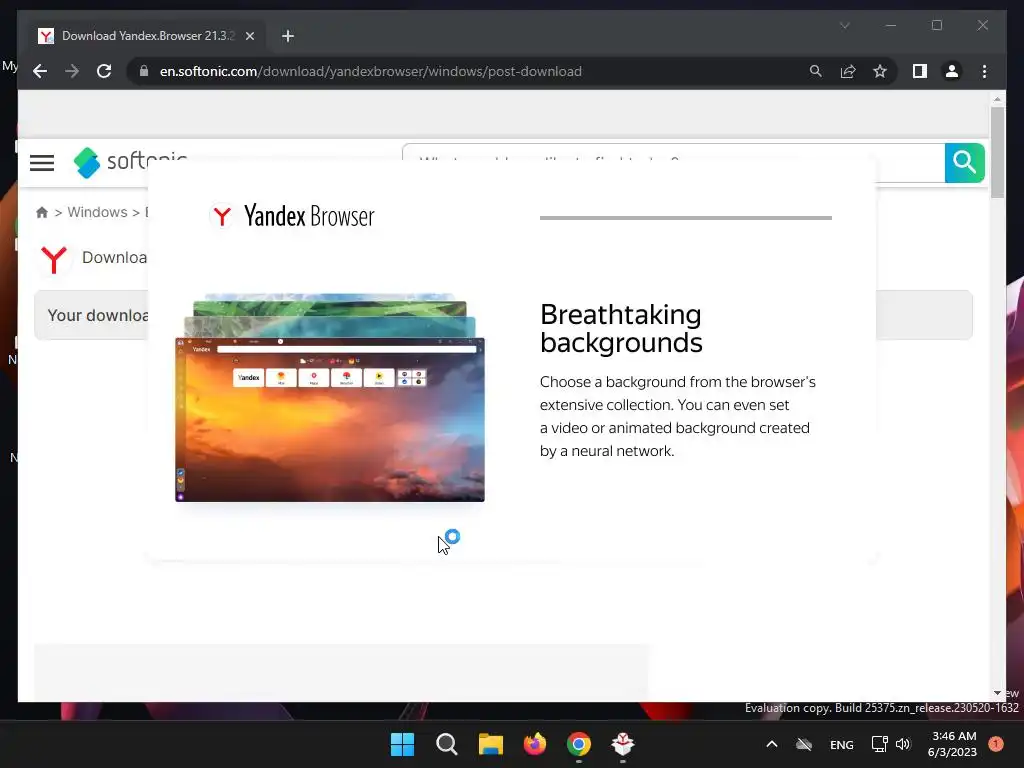1024x768 pixels.
Task: Go back to the previous page
Action: pos(40,71)
